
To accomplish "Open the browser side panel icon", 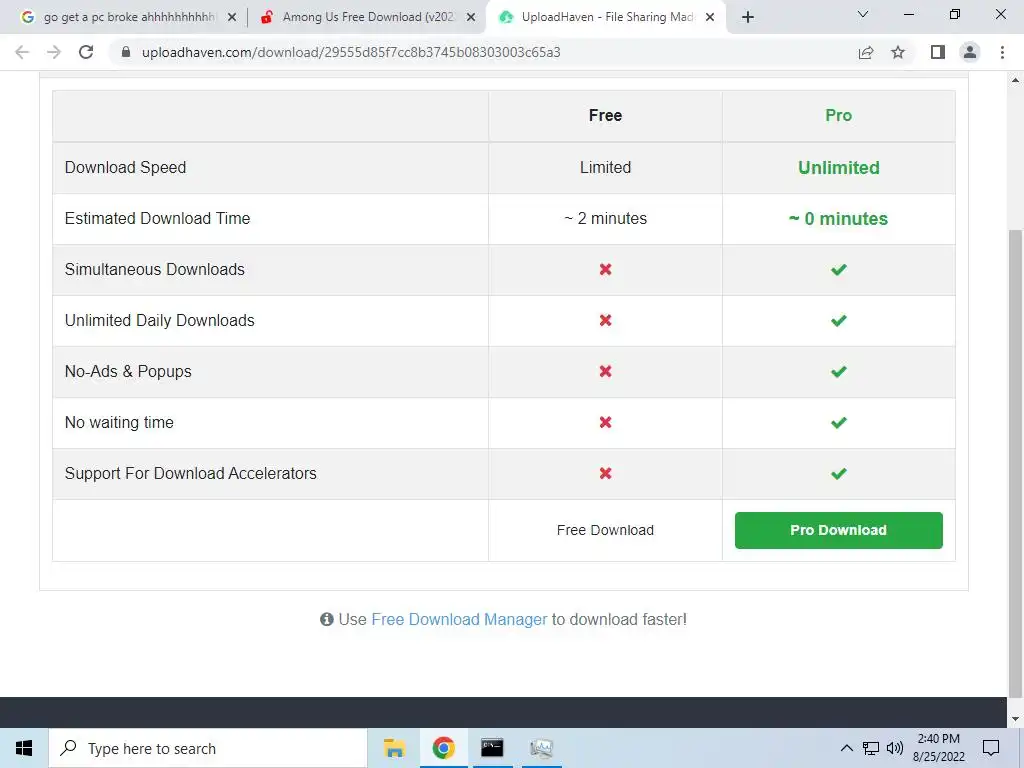I will click(x=938, y=52).
